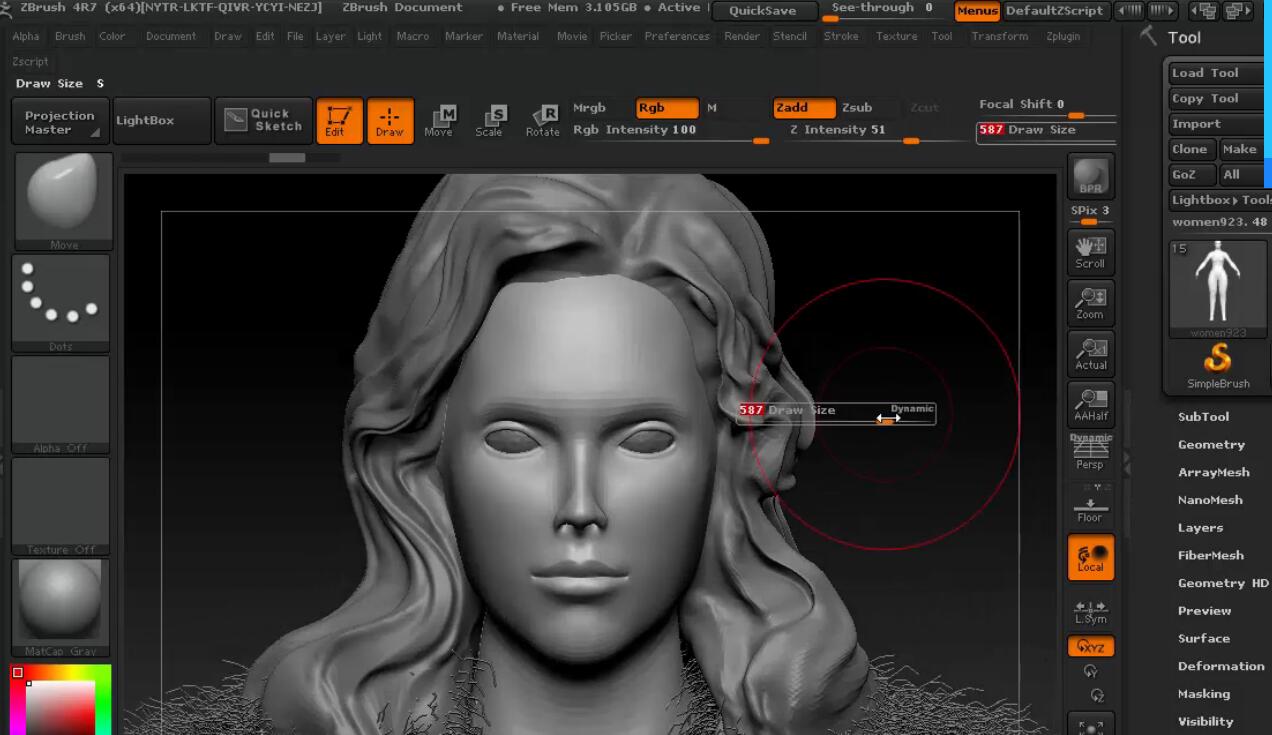Viewport: 1272px width, 735px height.
Task: Select the Scroll navigation icon
Action: (x=1090, y=251)
